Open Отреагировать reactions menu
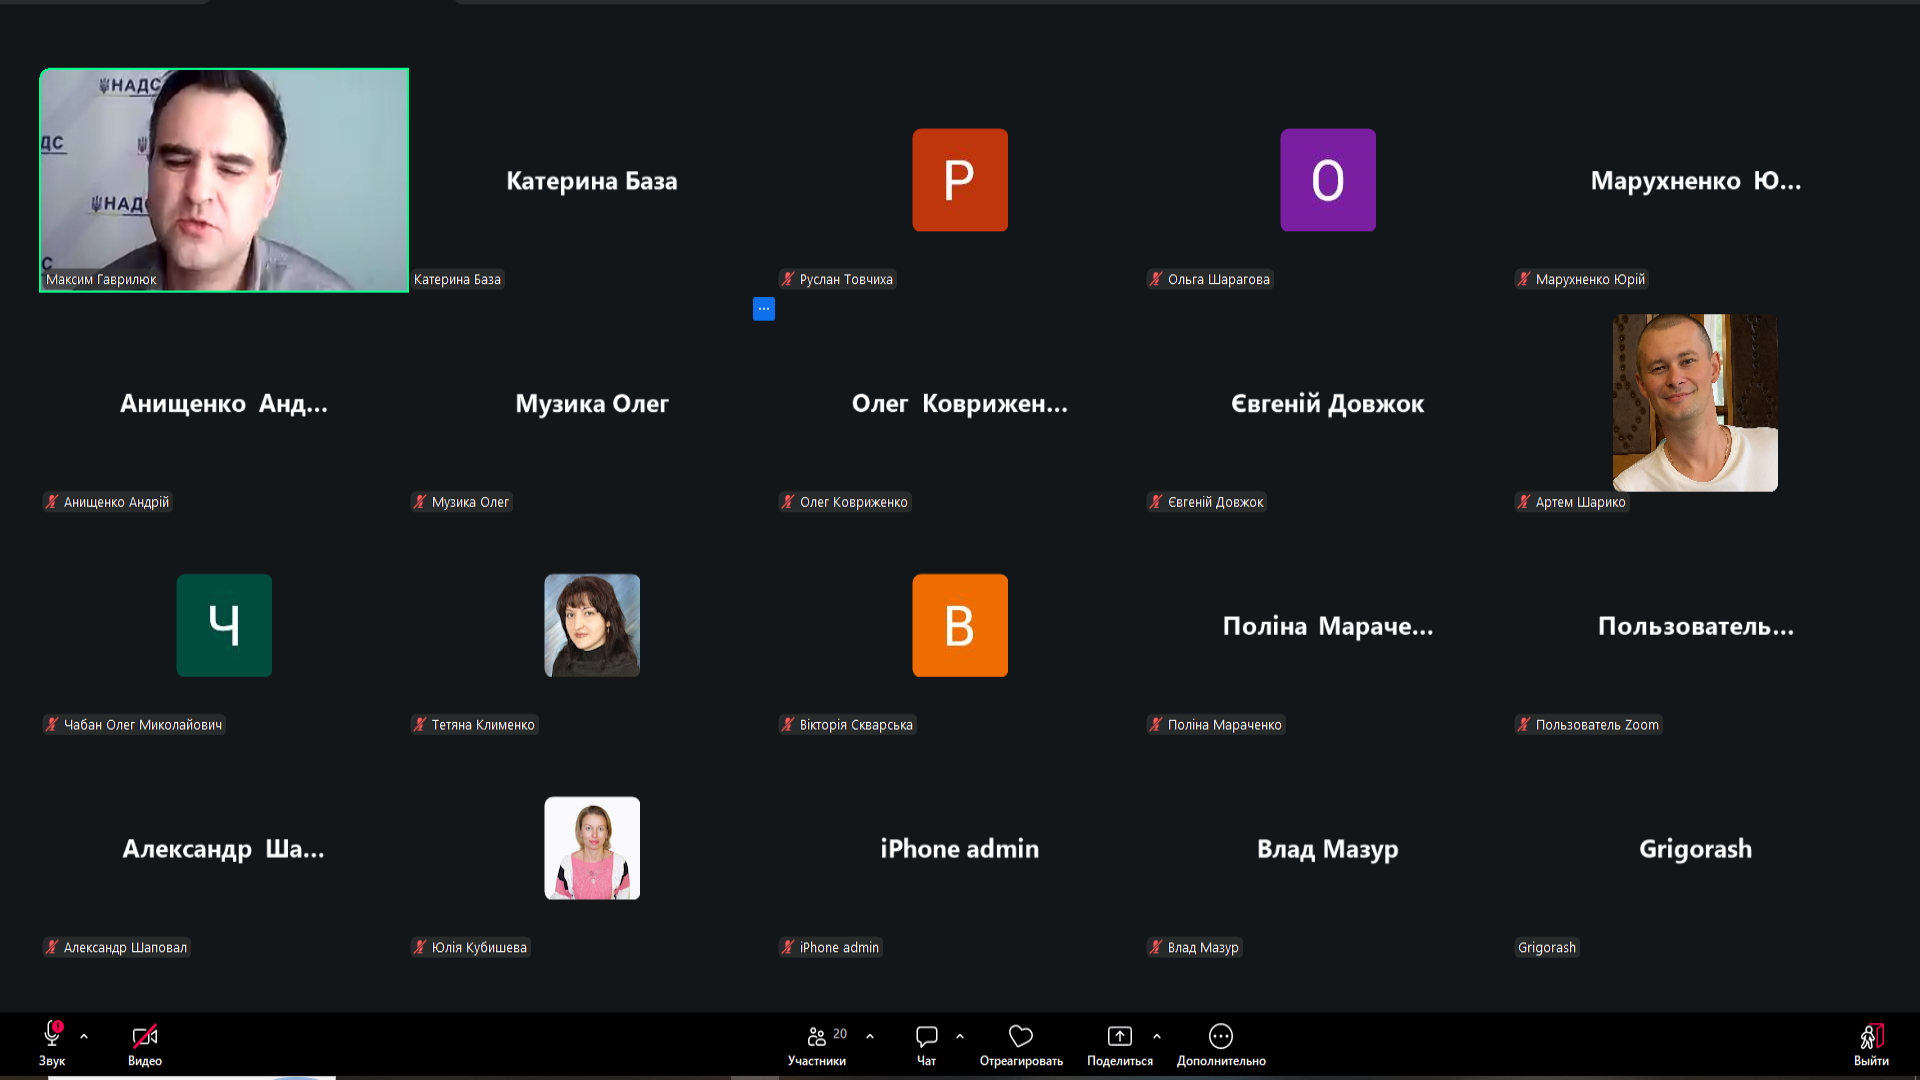Image resolution: width=1920 pixels, height=1080 pixels. point(1021,1044)
